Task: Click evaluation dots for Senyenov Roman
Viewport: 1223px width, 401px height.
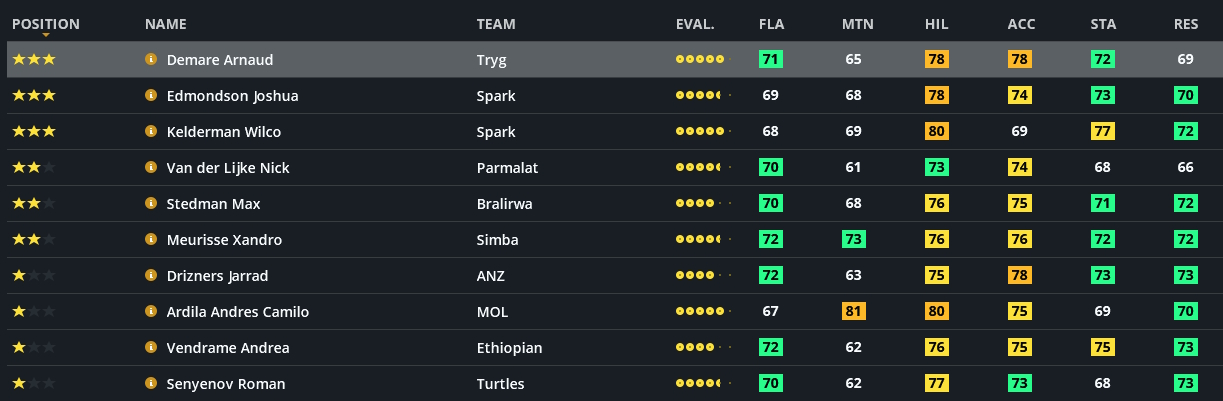Action: [702, 384]
